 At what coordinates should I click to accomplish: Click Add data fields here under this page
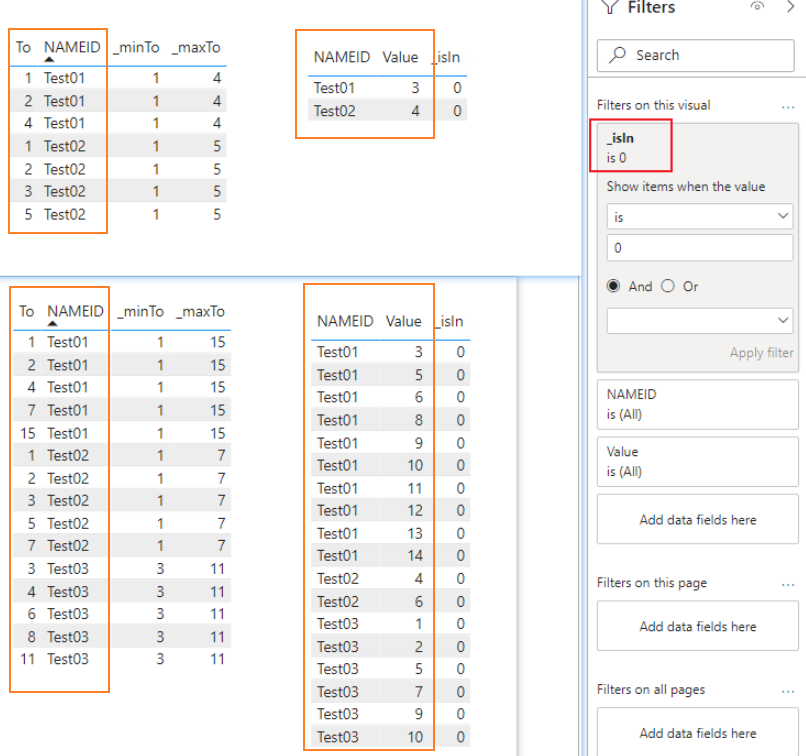[x=698, y=626]
